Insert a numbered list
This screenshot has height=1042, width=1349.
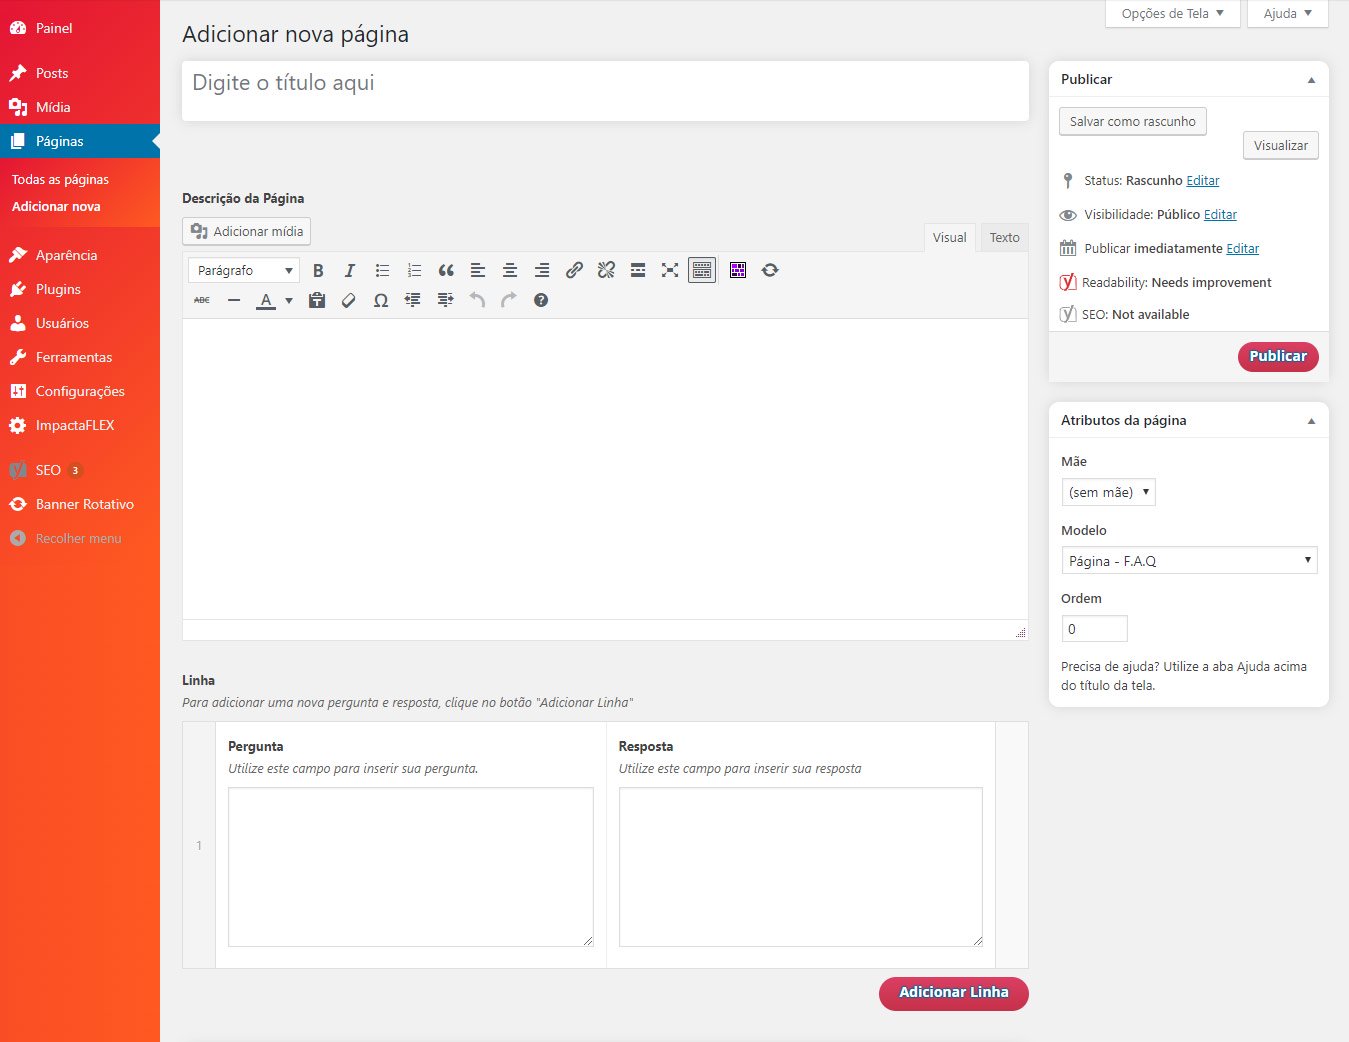point(414,270)
